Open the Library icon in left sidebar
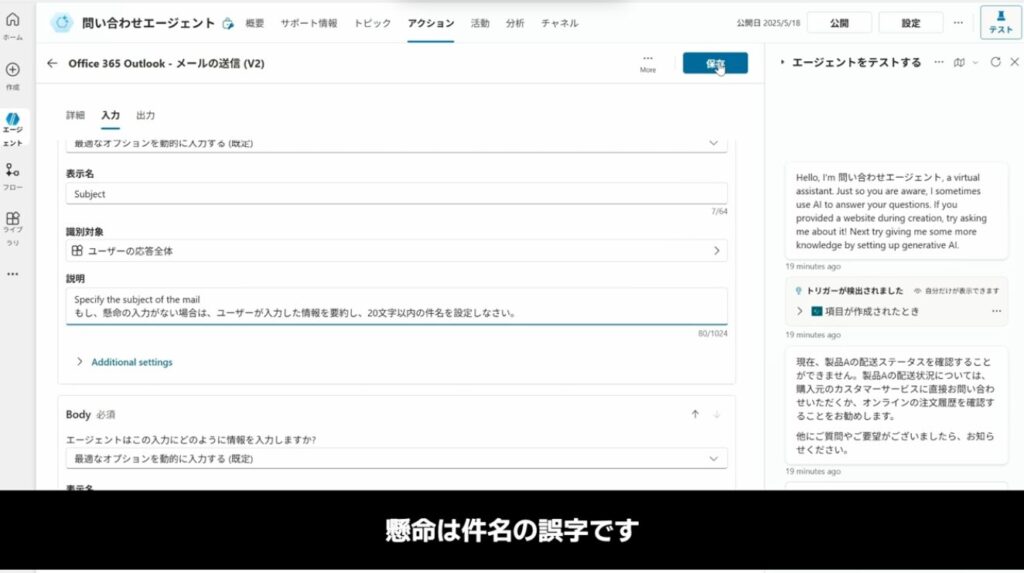The image size is (1024, 573). (x=12, y=219)
